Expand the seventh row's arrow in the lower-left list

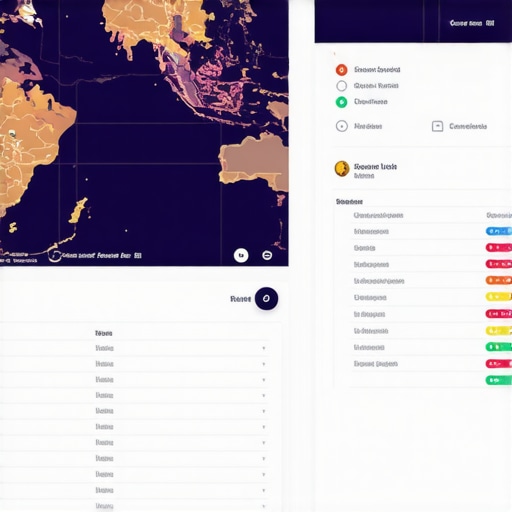tap(264, 443)
